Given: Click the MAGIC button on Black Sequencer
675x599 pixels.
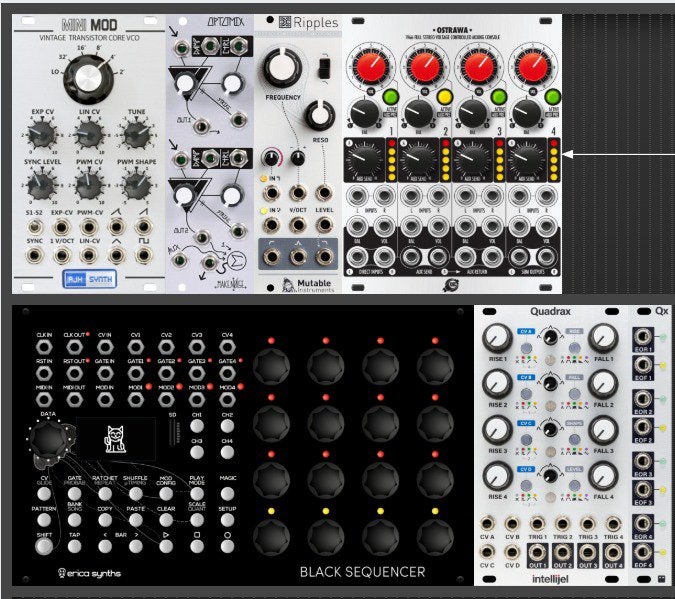Looking at the screenshot, I should tap(227, 493).
